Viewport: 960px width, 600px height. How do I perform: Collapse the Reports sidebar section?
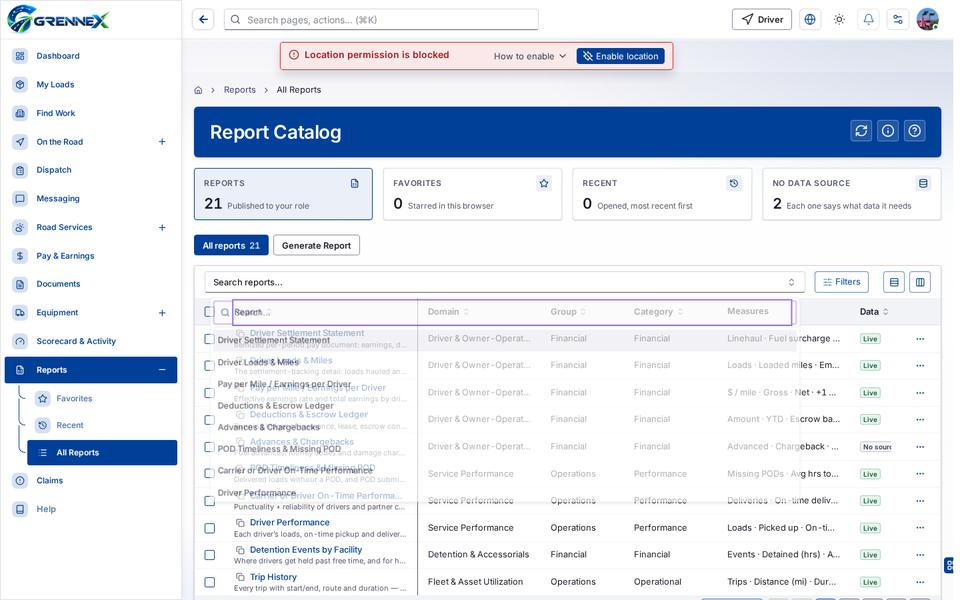point(162,370)
